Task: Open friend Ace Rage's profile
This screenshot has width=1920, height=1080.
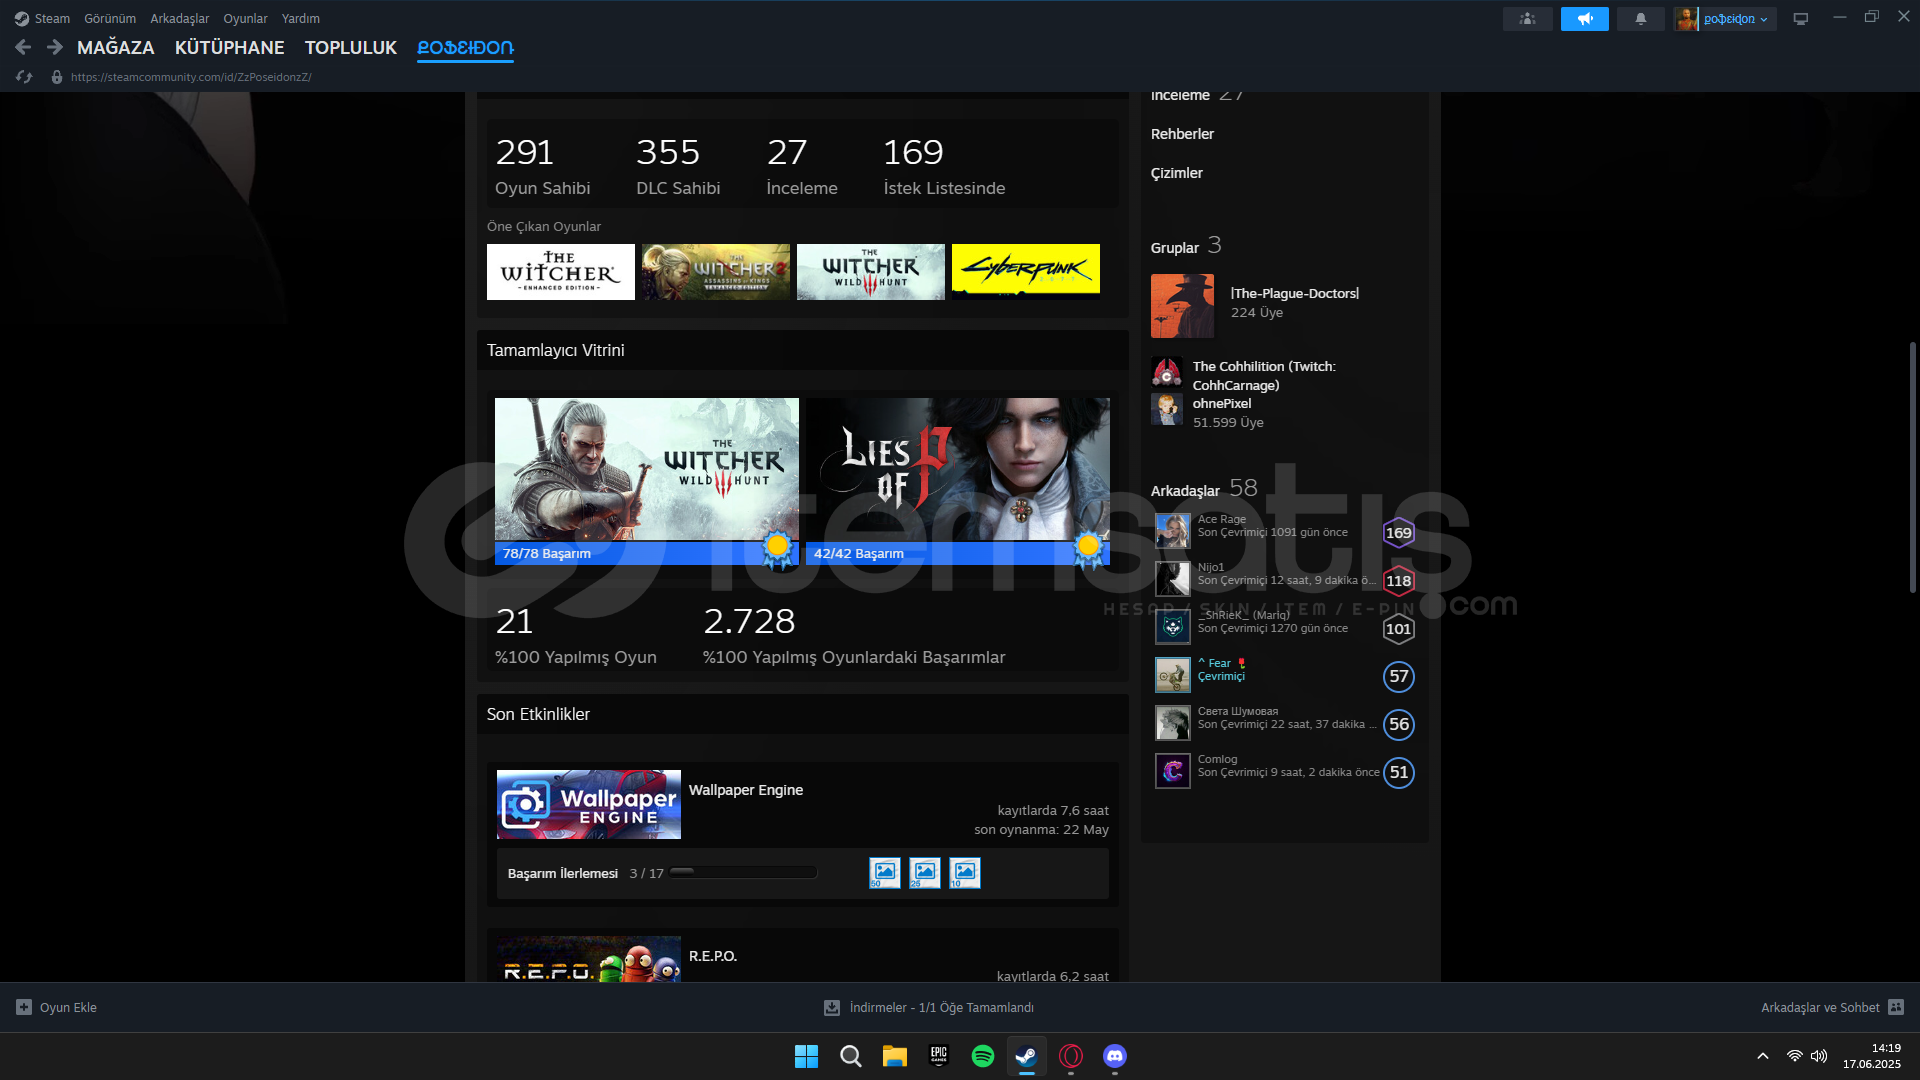Action: point(1284,532)
